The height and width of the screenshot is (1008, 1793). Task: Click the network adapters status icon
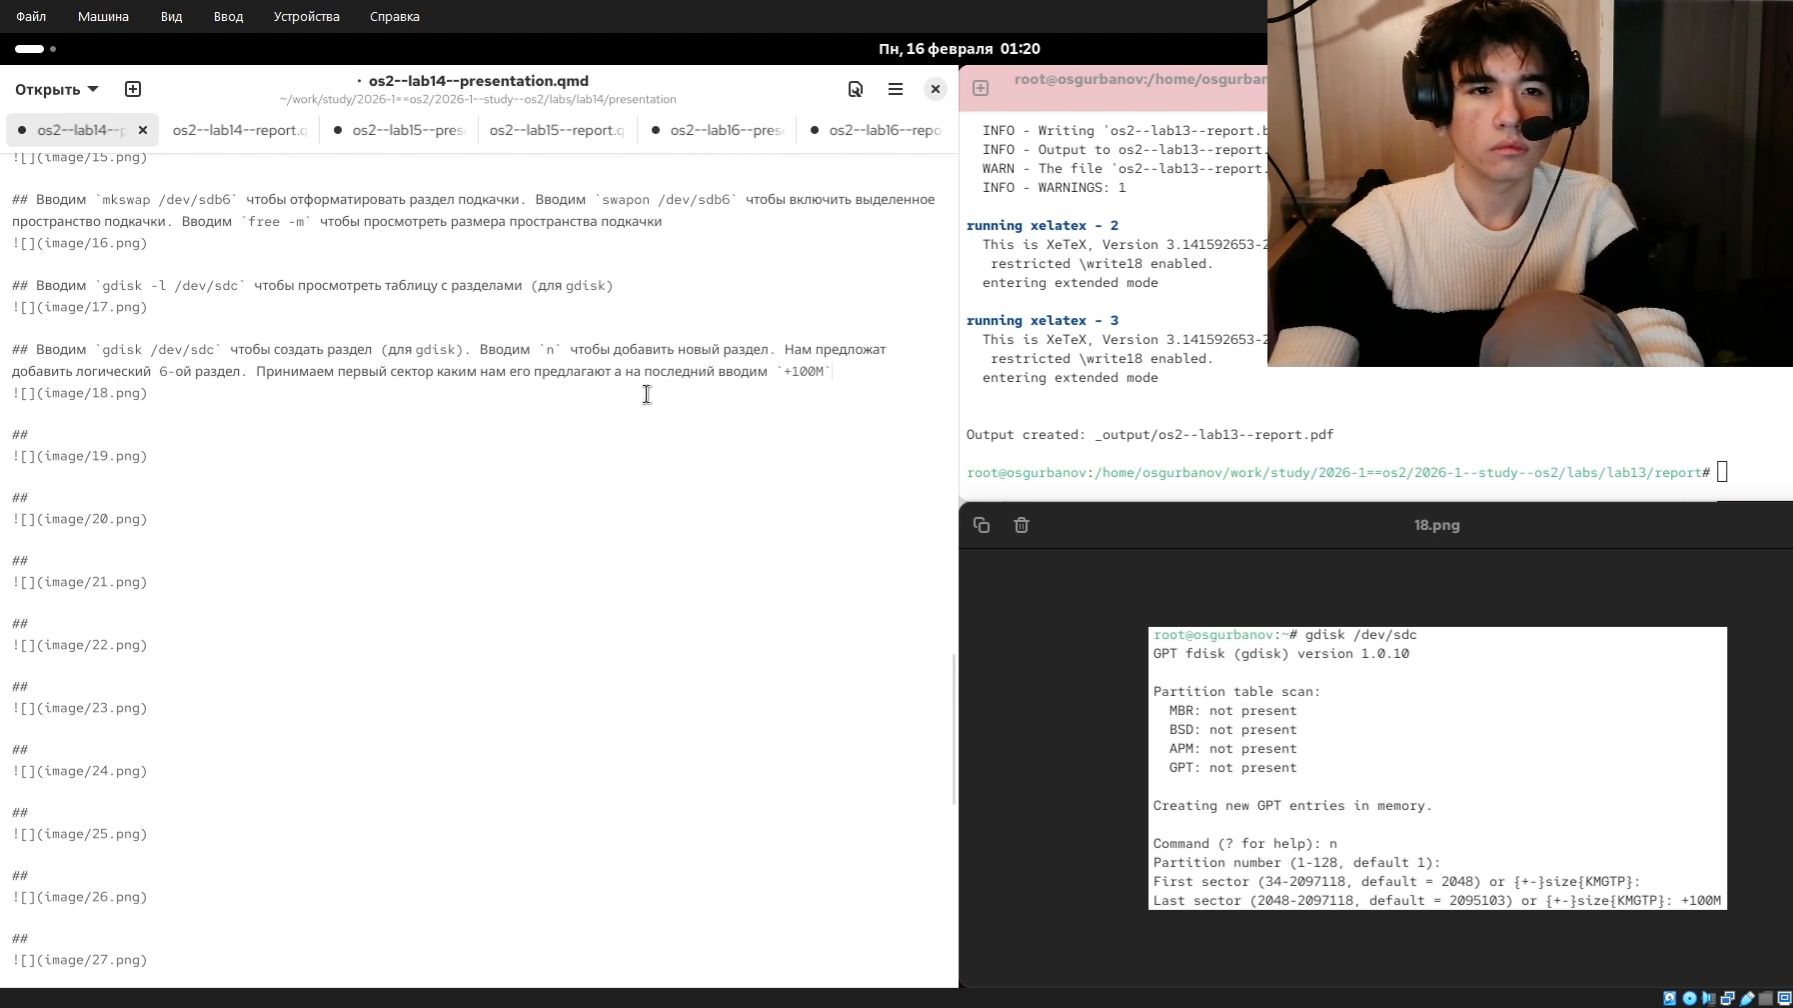pos(1727,998)
